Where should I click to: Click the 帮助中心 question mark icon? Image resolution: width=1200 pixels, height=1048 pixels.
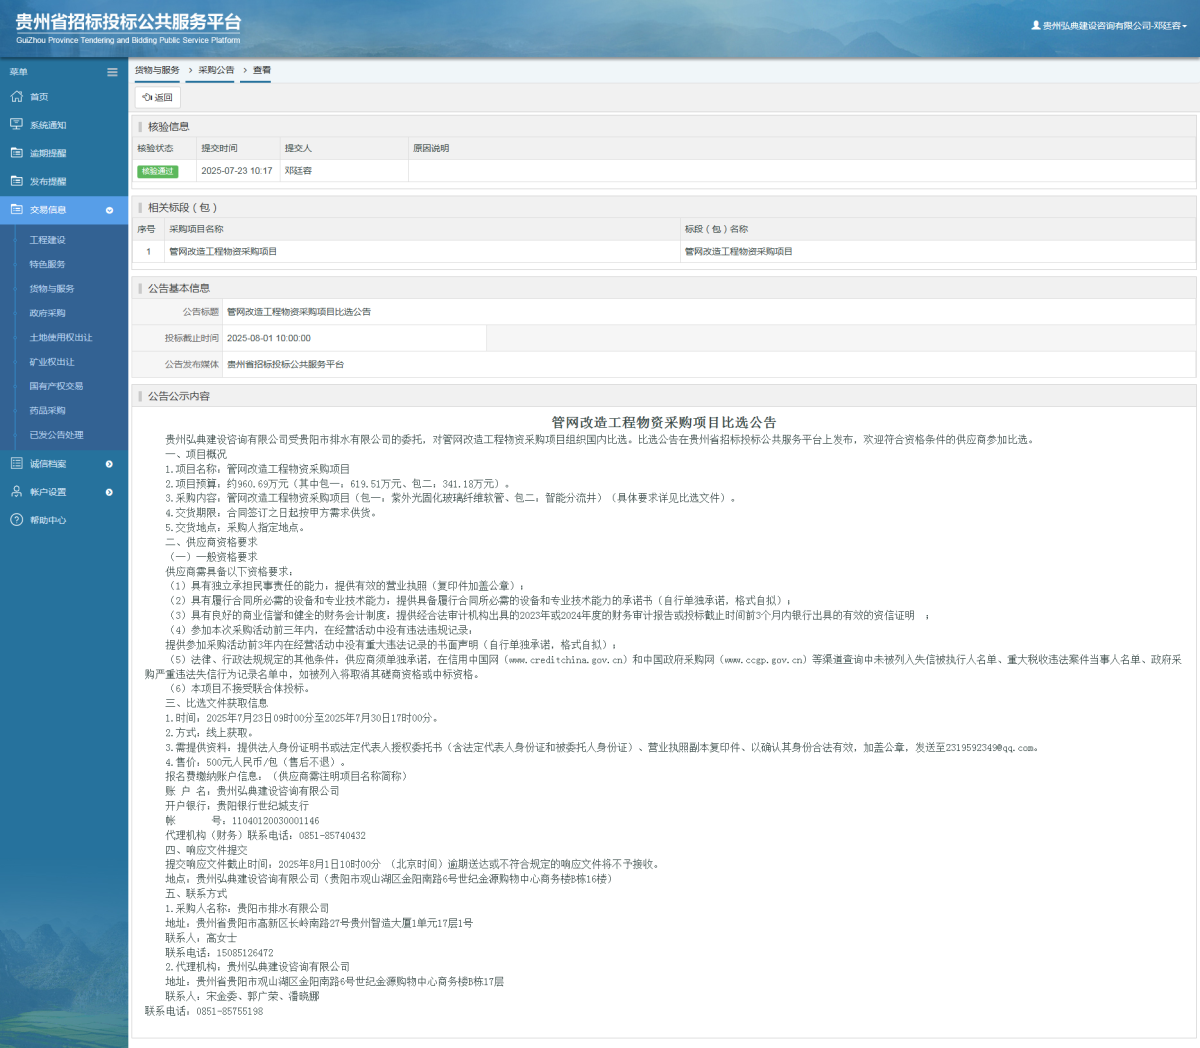pos(16,520)
